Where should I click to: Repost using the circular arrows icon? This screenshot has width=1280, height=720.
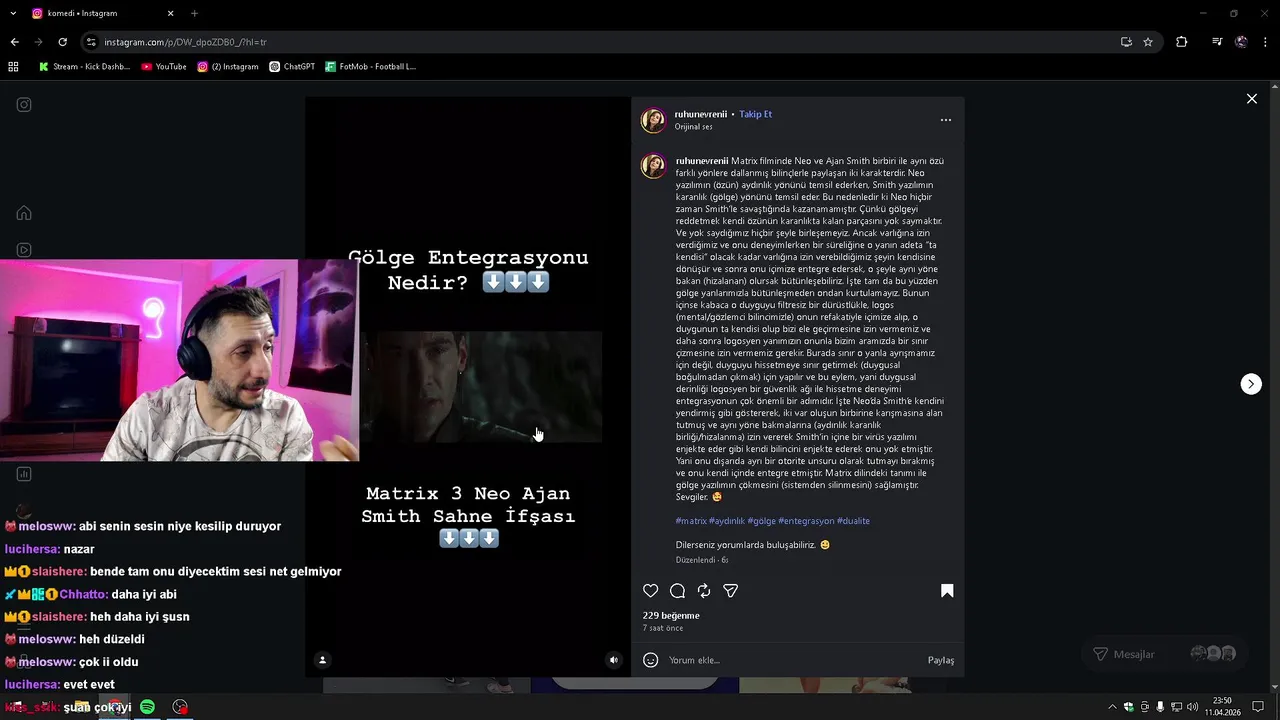point(704,591)
